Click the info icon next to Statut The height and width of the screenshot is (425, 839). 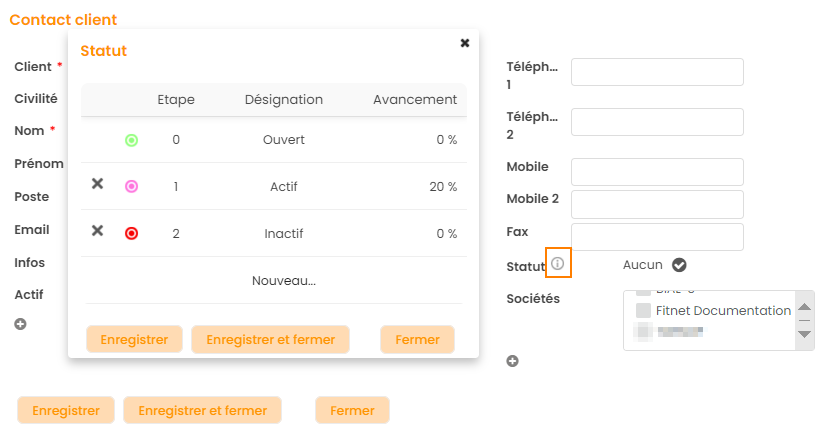(x=558, y=264)
